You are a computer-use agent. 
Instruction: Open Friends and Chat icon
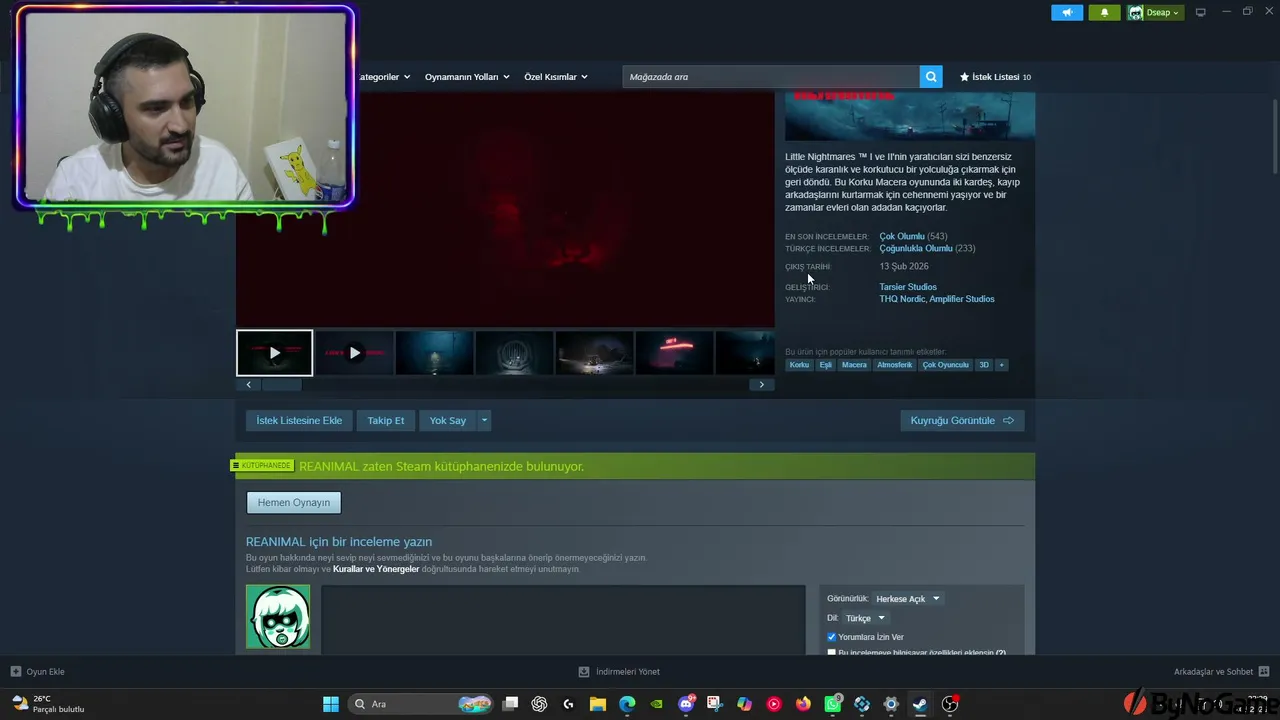(1264, 672)
